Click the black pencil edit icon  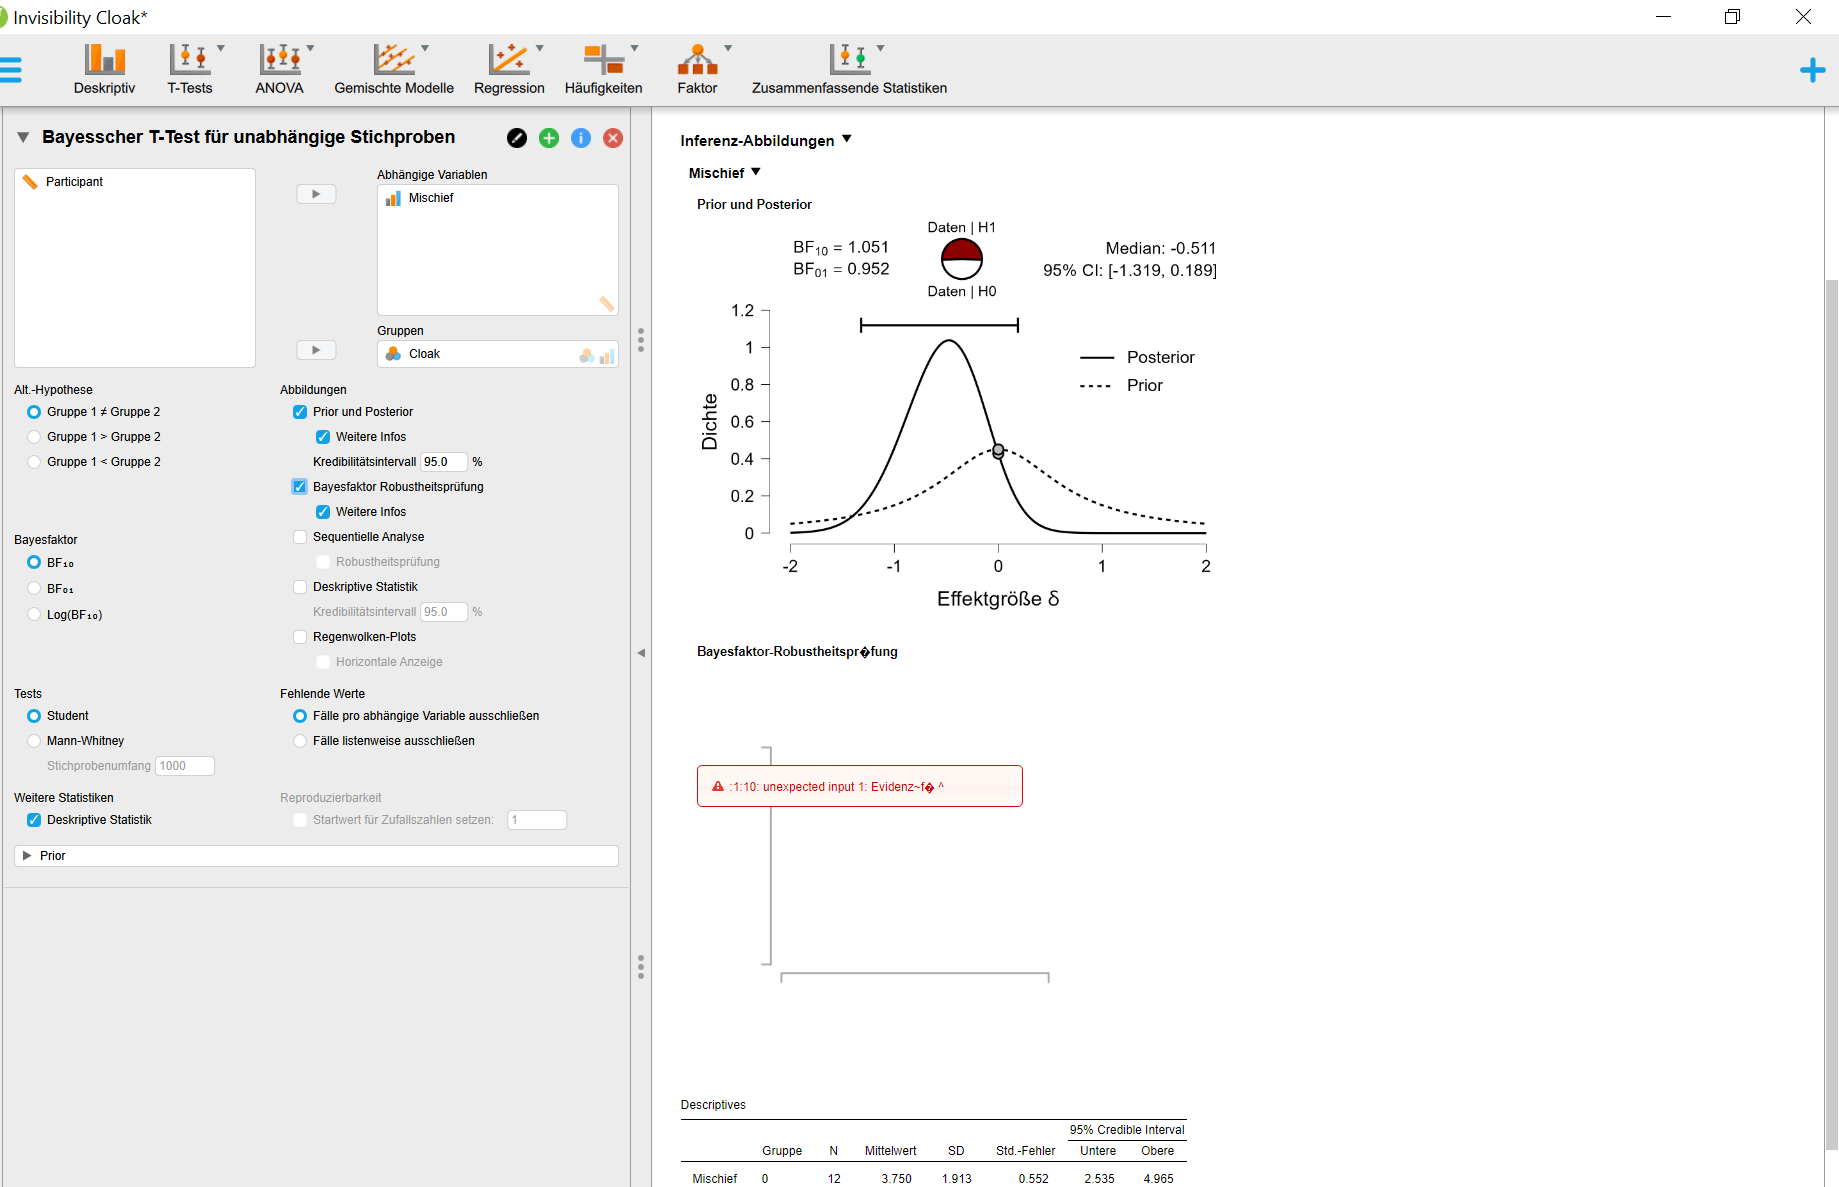516,138
